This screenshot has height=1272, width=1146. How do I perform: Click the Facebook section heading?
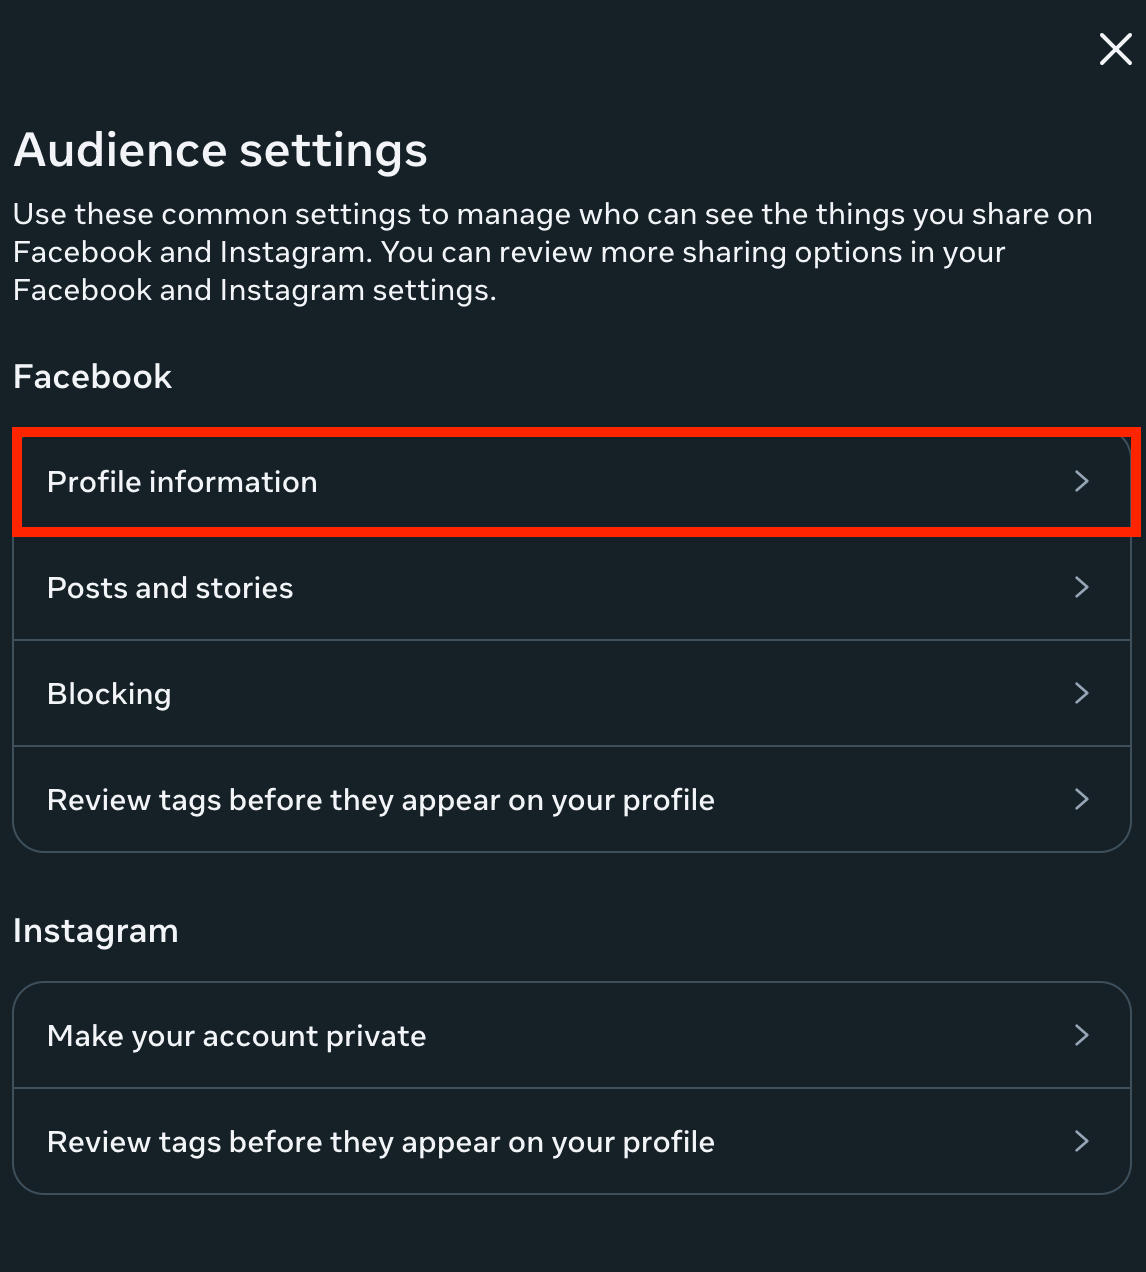point(92,377)
